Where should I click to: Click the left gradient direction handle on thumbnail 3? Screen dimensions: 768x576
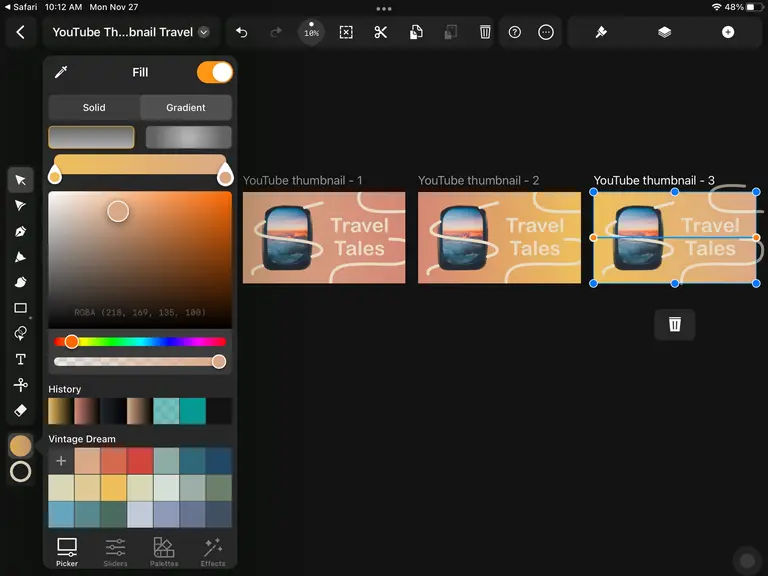[593, 238]
